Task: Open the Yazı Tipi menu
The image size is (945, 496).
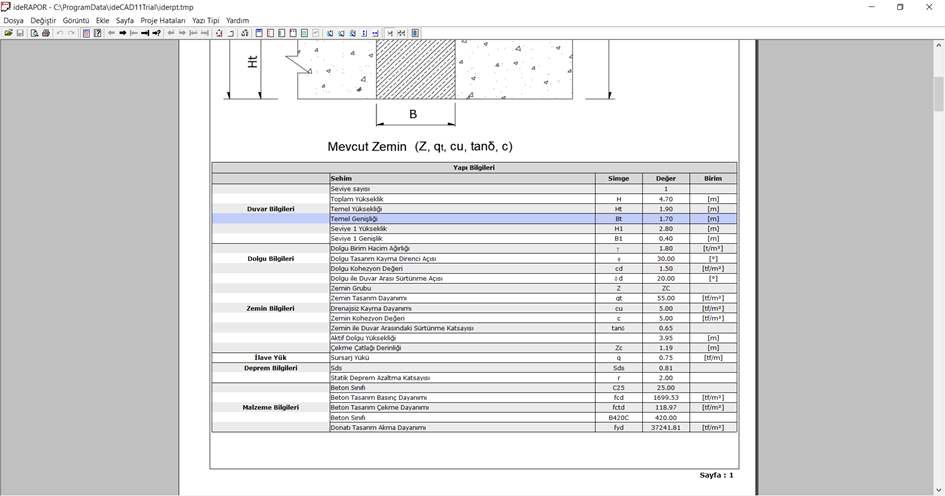Action: (206, 20)
